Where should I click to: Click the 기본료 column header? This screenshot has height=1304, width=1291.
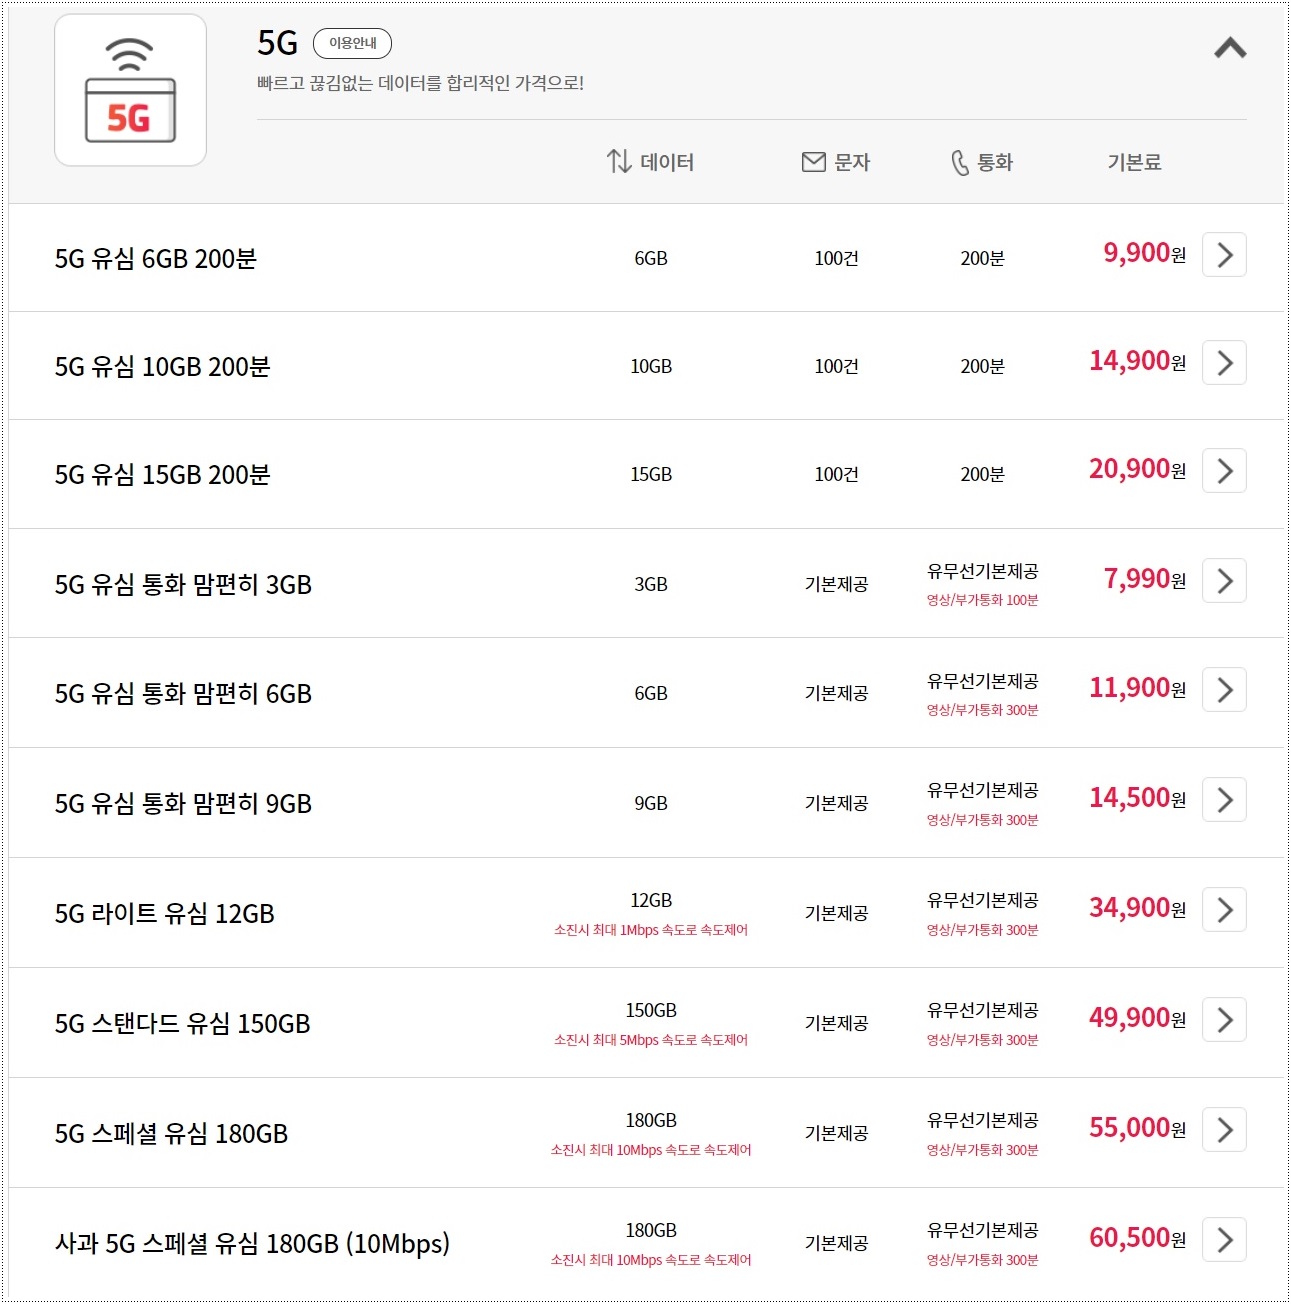click(x=1135, y=161)
